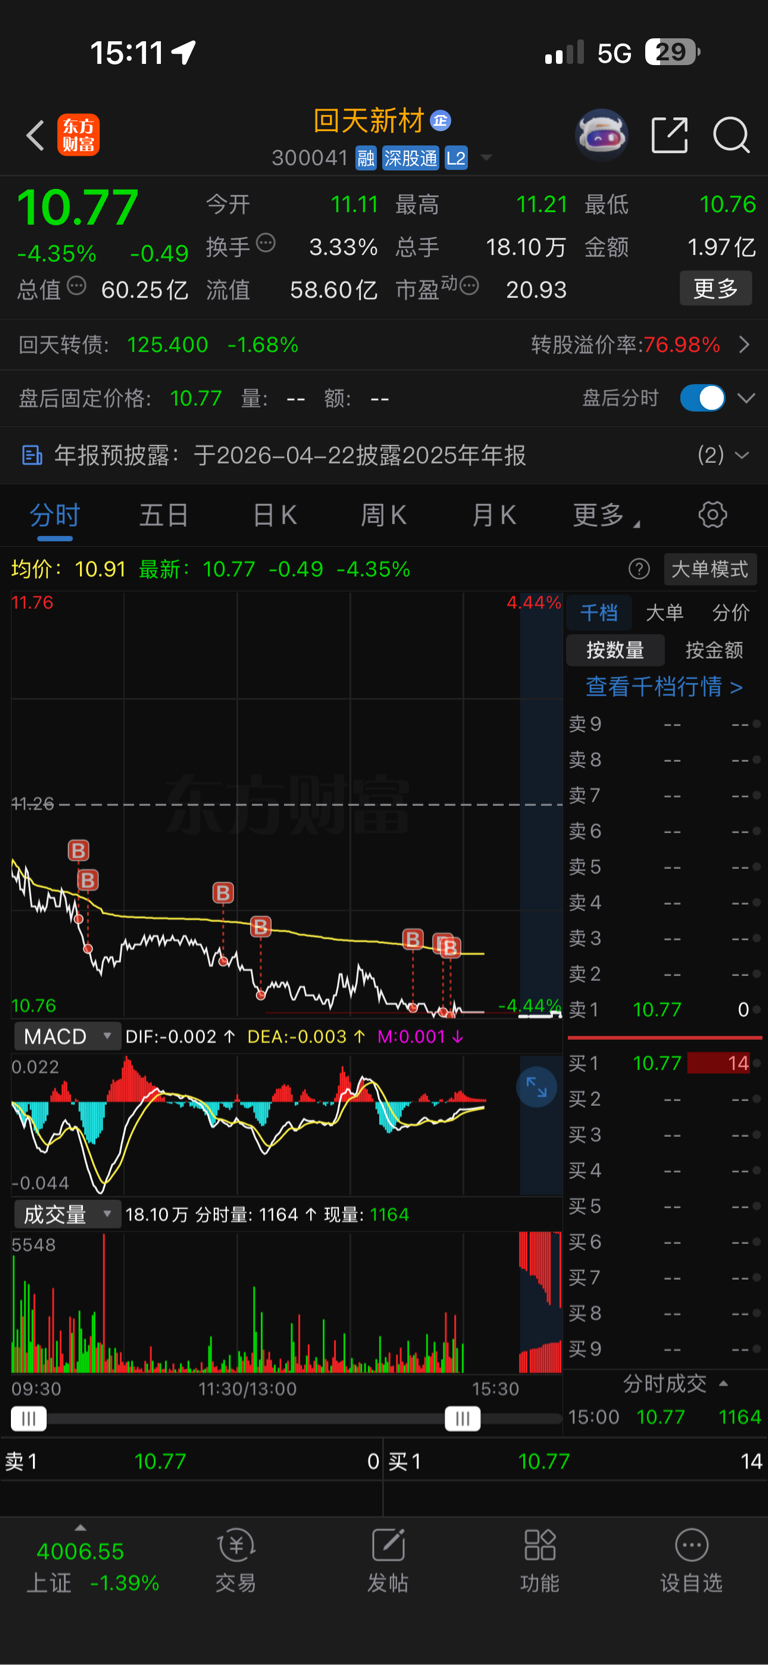Tap the 深股通 badge
Image resolution: width=768 pixels, height=1665 pixels.
coord(411,158)
